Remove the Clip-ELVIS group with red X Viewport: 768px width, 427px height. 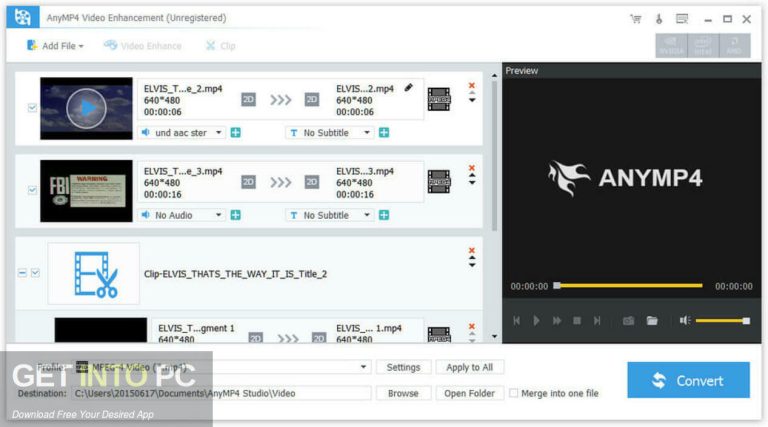point(472,250)
